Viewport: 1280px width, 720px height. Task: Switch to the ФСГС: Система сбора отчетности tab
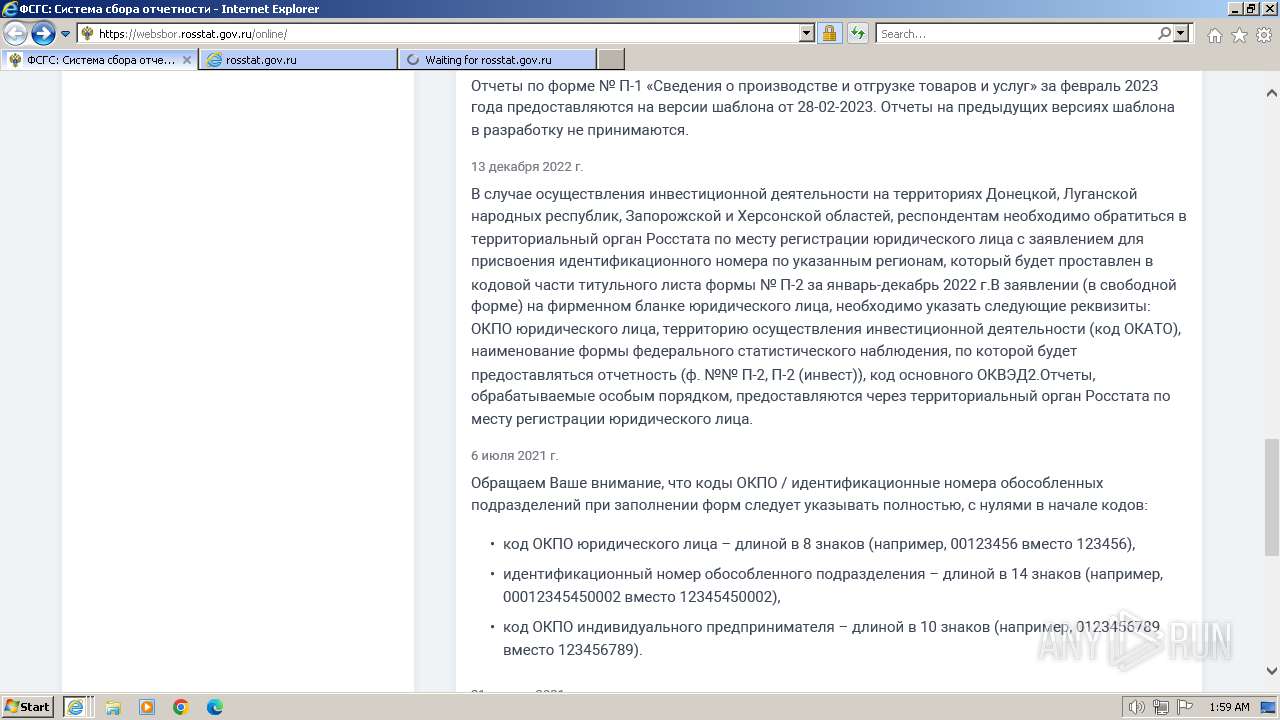(x=99, y=60)
